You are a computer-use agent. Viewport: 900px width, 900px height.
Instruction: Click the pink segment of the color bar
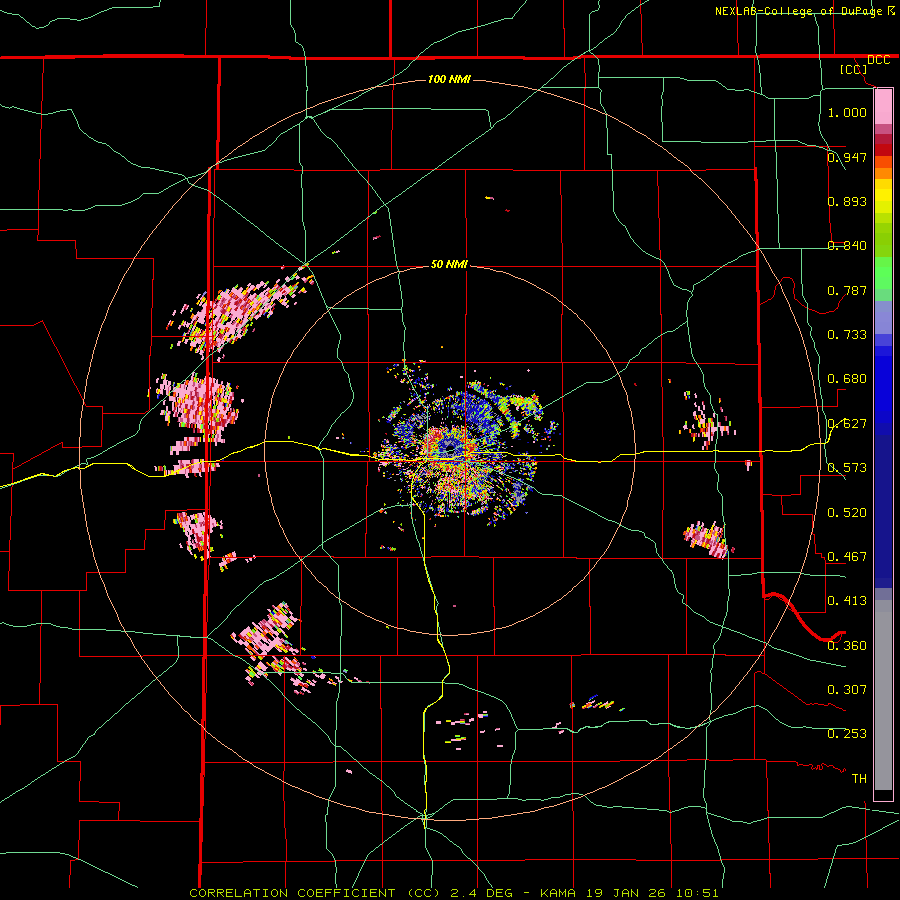(x=883, y=107)
